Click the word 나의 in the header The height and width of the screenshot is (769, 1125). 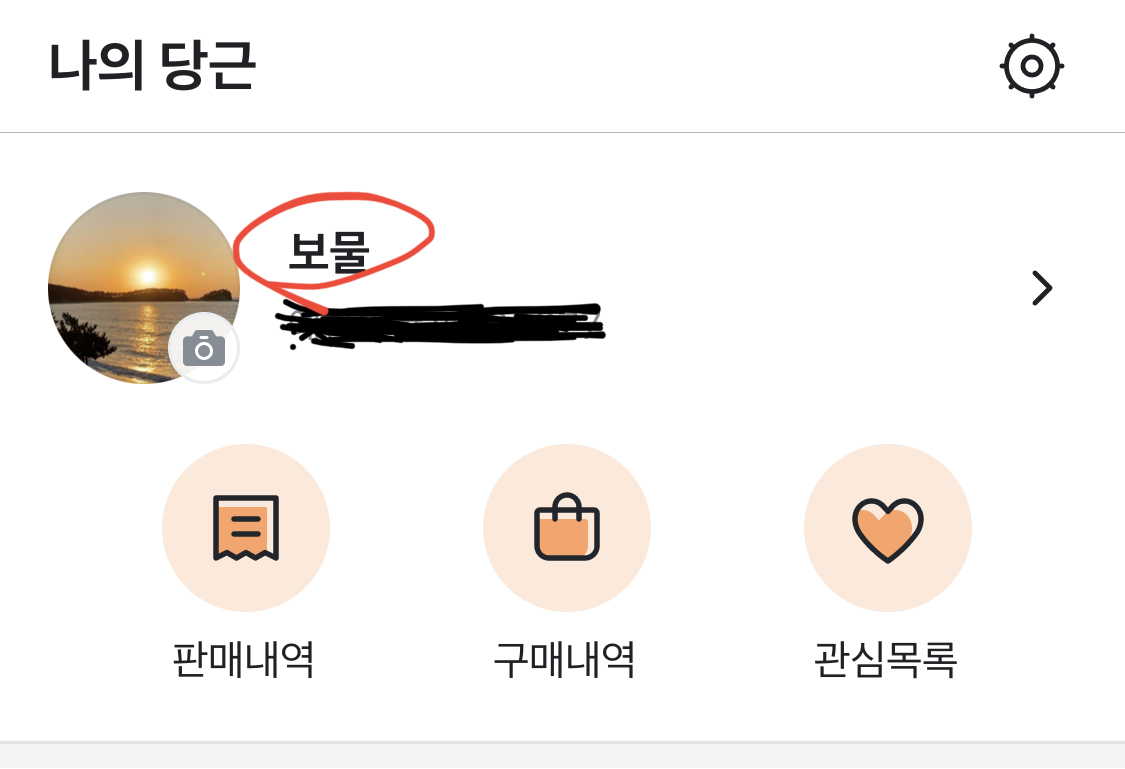[x=97, y=65]
